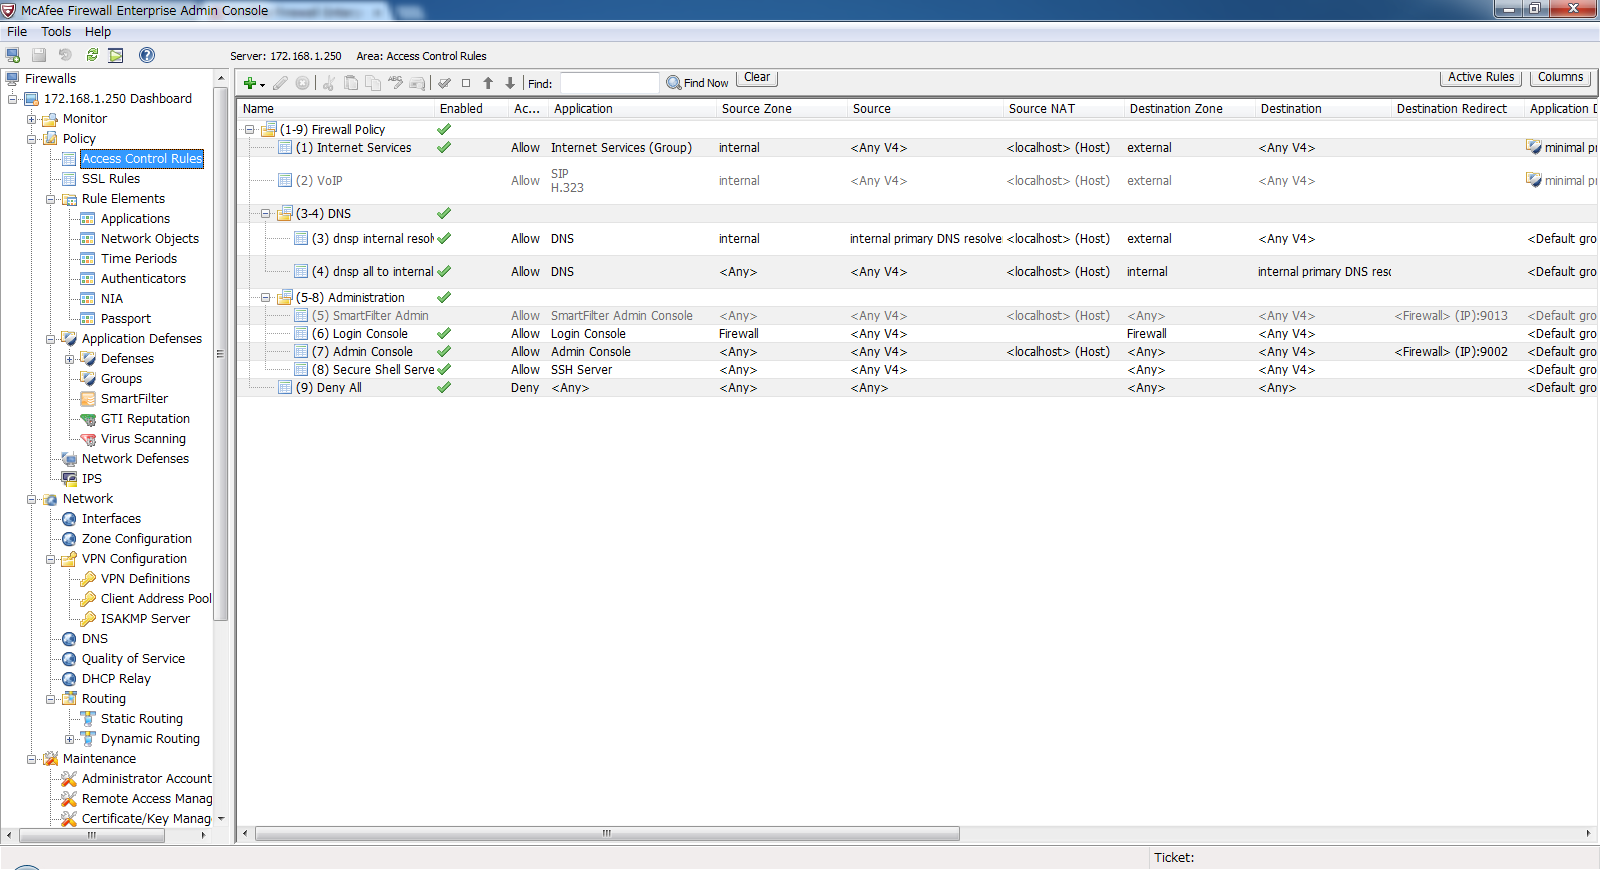Screen dimensions: 1600x870
Task: Collapse the (3-4) DNS rule group
Action: pos(266,214)
